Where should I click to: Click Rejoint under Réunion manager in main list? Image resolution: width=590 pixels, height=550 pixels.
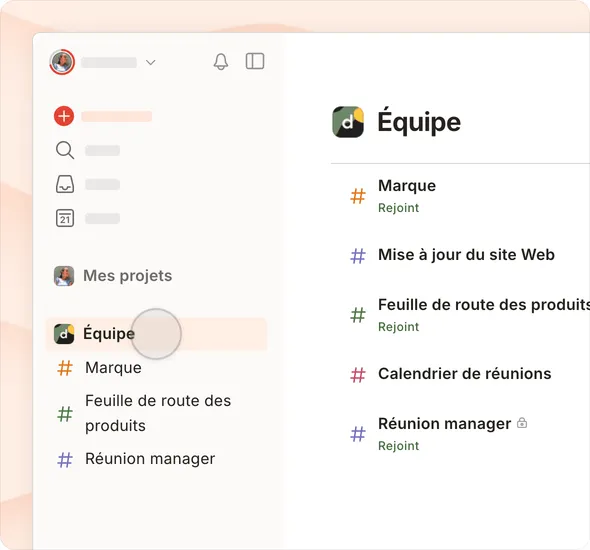(398, 446)
